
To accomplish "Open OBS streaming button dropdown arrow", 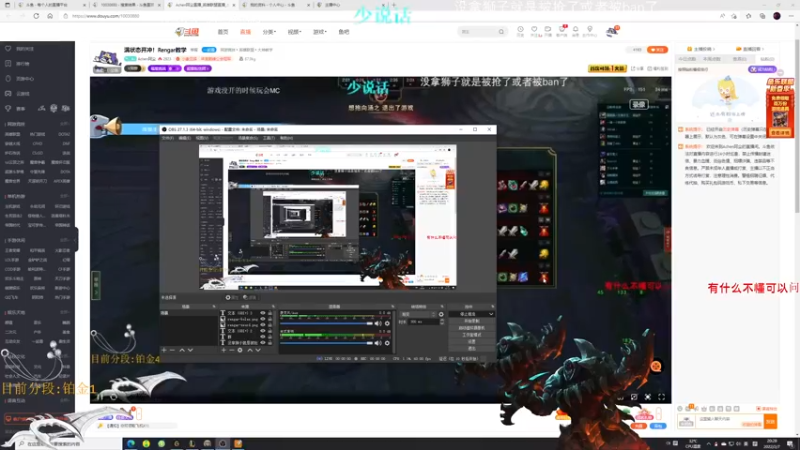I will (x=491, y=314).
